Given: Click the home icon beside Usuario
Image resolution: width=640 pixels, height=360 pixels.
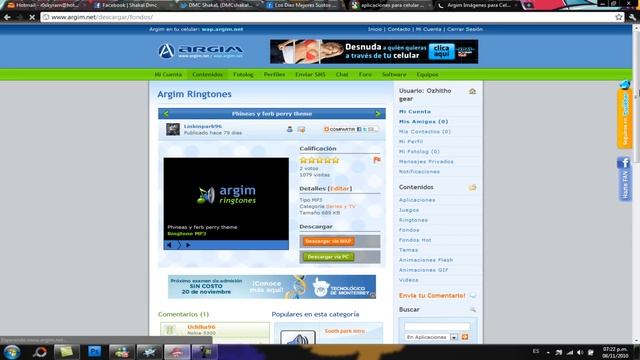Looking at the screenshot, I should [472, 91].
